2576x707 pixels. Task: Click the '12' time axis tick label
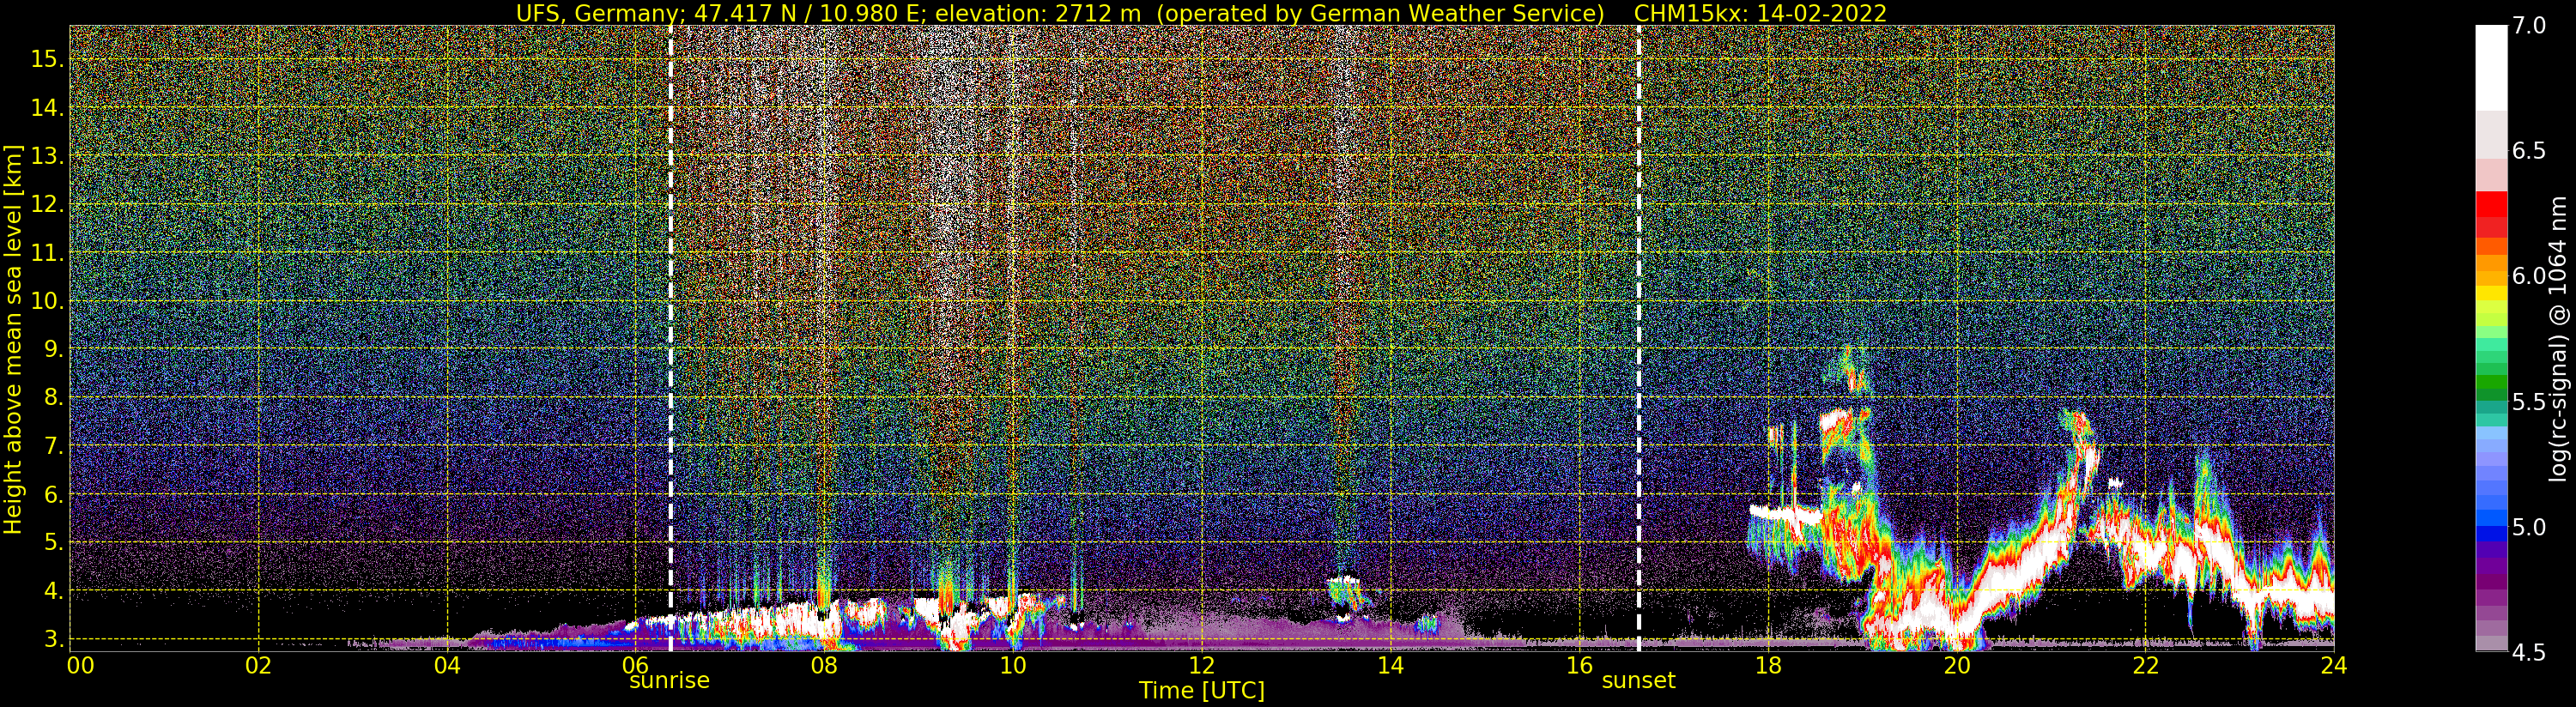(1202, 666)
